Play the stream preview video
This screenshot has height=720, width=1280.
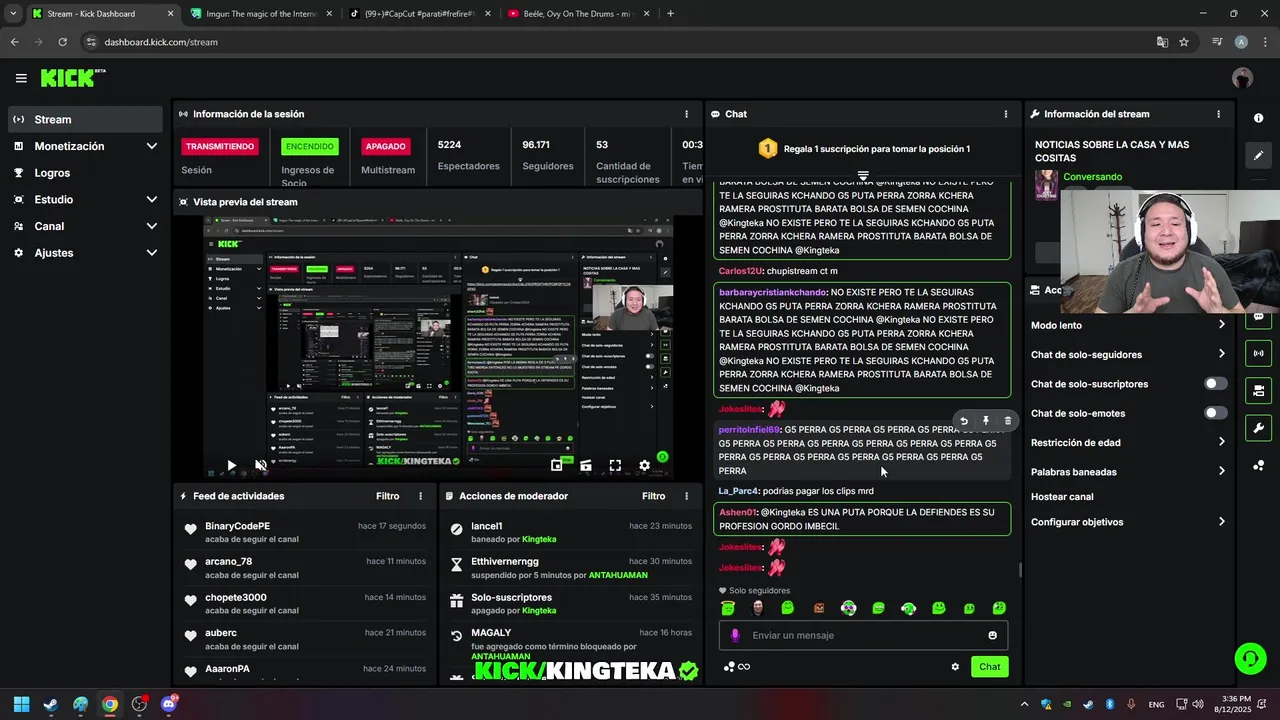pyautogui.click(x=231, y=465)
